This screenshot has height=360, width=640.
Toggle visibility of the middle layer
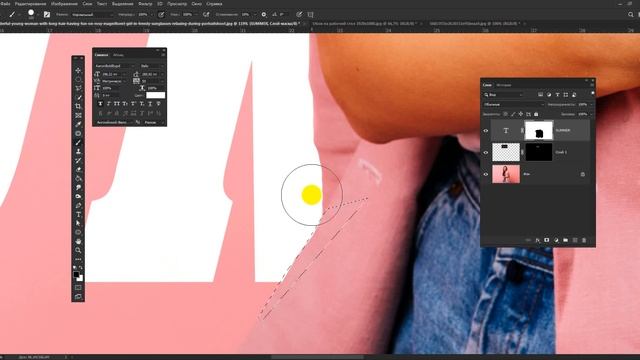click(x=486, y=152)
